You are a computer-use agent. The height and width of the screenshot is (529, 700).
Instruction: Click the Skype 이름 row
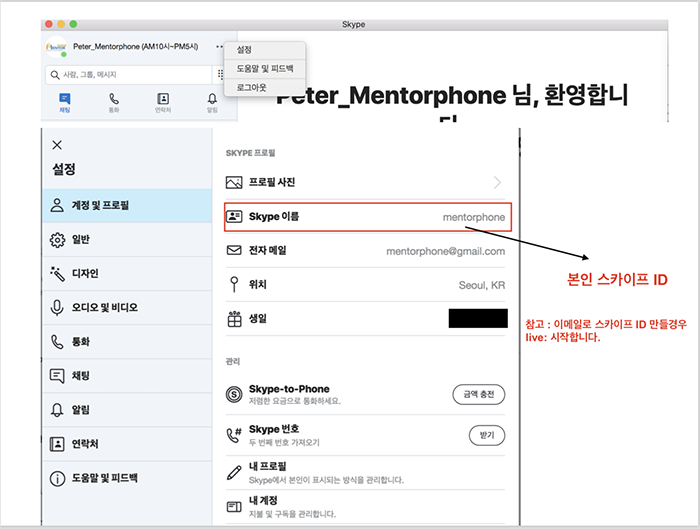click(368, 217)
